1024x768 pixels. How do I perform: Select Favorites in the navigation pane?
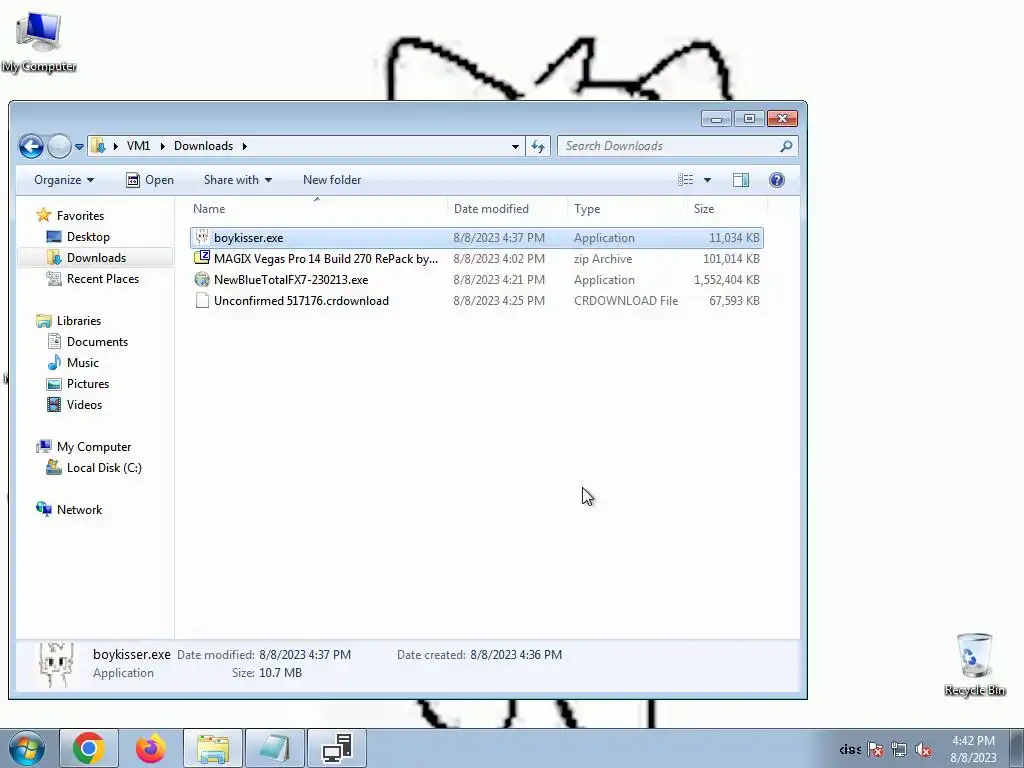click(x=71, y=216)
